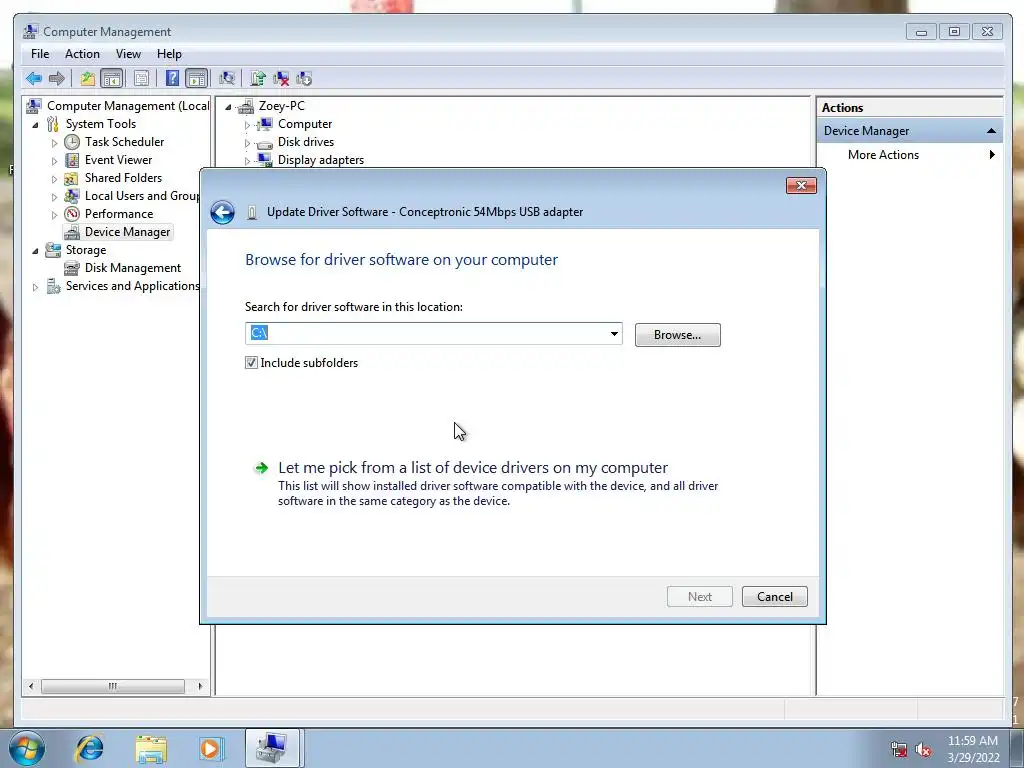
Task: Select Computer Management (Local) root node
Action: pyautogui.click(x=127, y=106)
